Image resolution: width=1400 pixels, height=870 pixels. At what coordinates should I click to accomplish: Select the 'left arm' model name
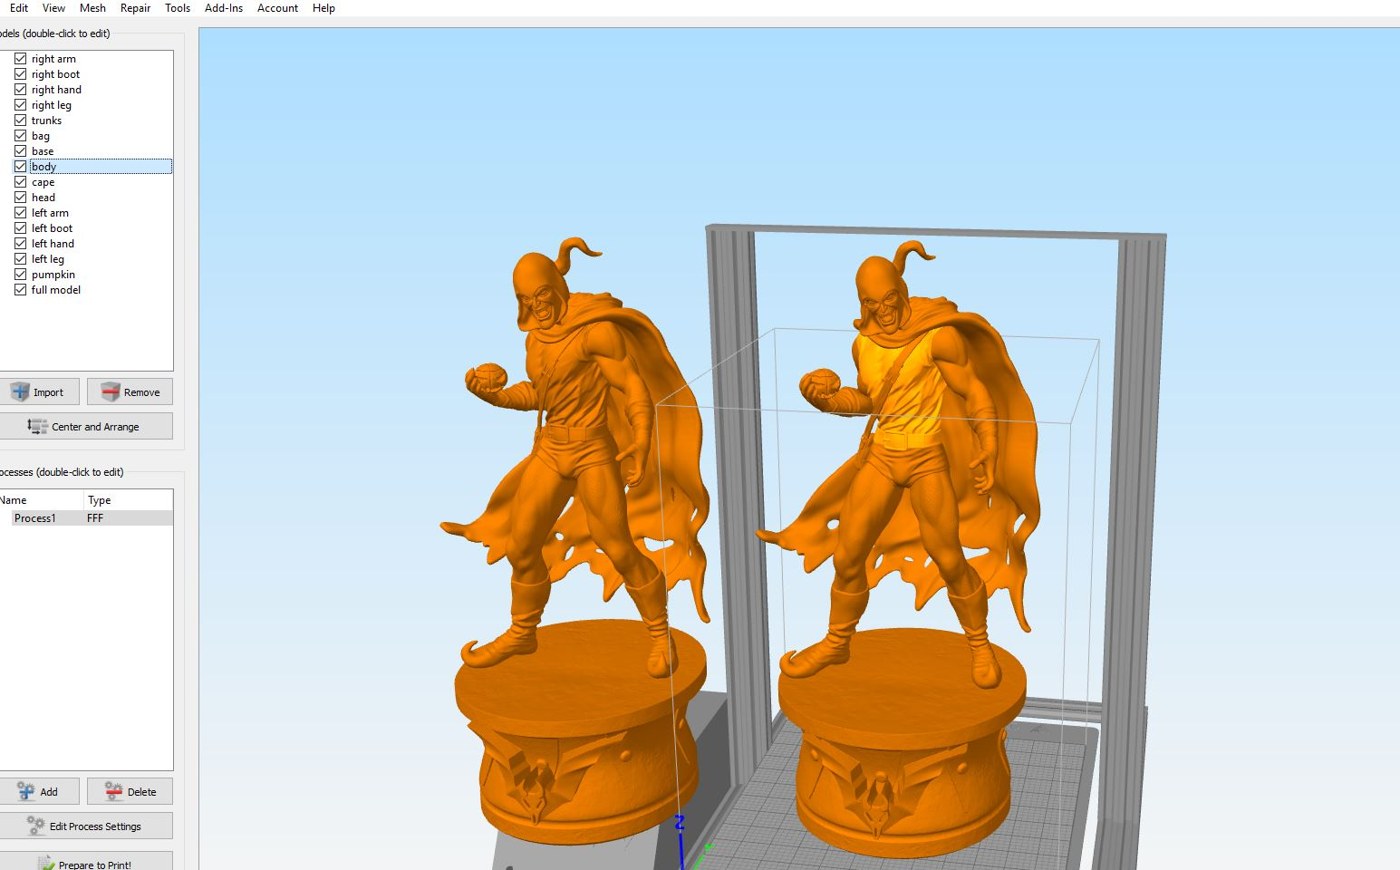click(50, 213)
